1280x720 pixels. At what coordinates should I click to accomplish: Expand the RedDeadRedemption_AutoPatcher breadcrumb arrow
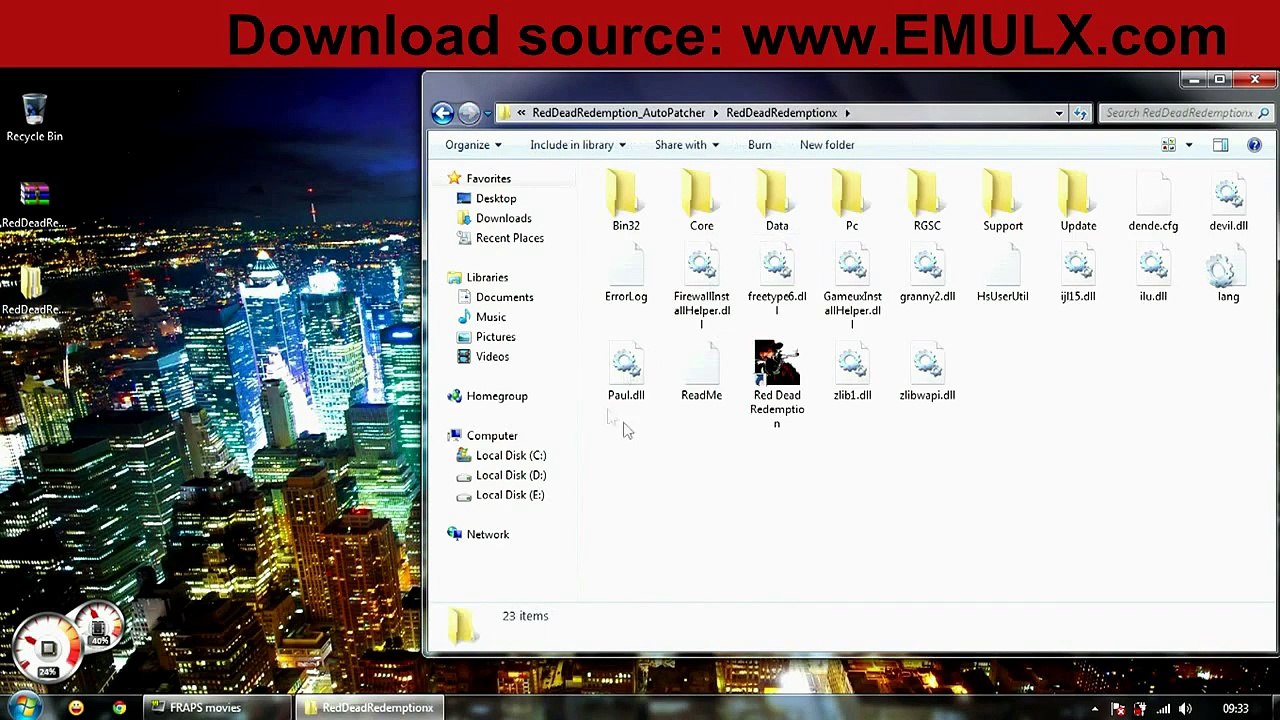(715, 113)
